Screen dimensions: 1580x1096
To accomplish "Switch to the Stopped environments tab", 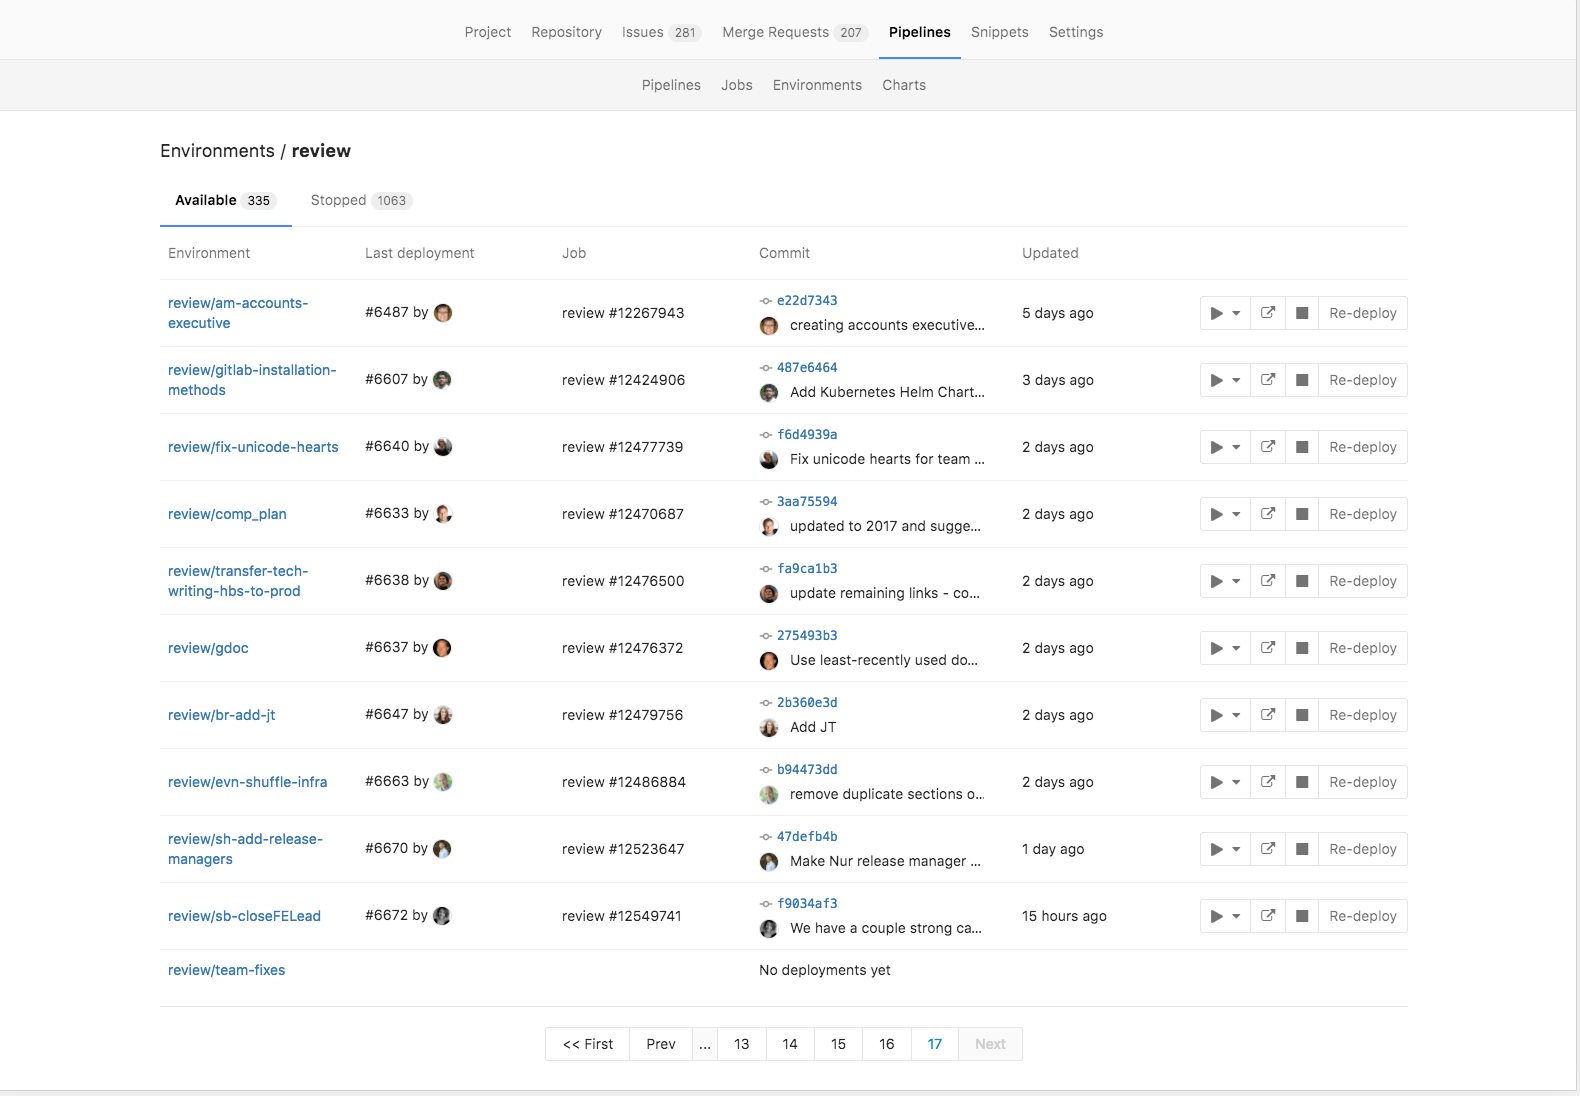I will (x=360, y=200).
